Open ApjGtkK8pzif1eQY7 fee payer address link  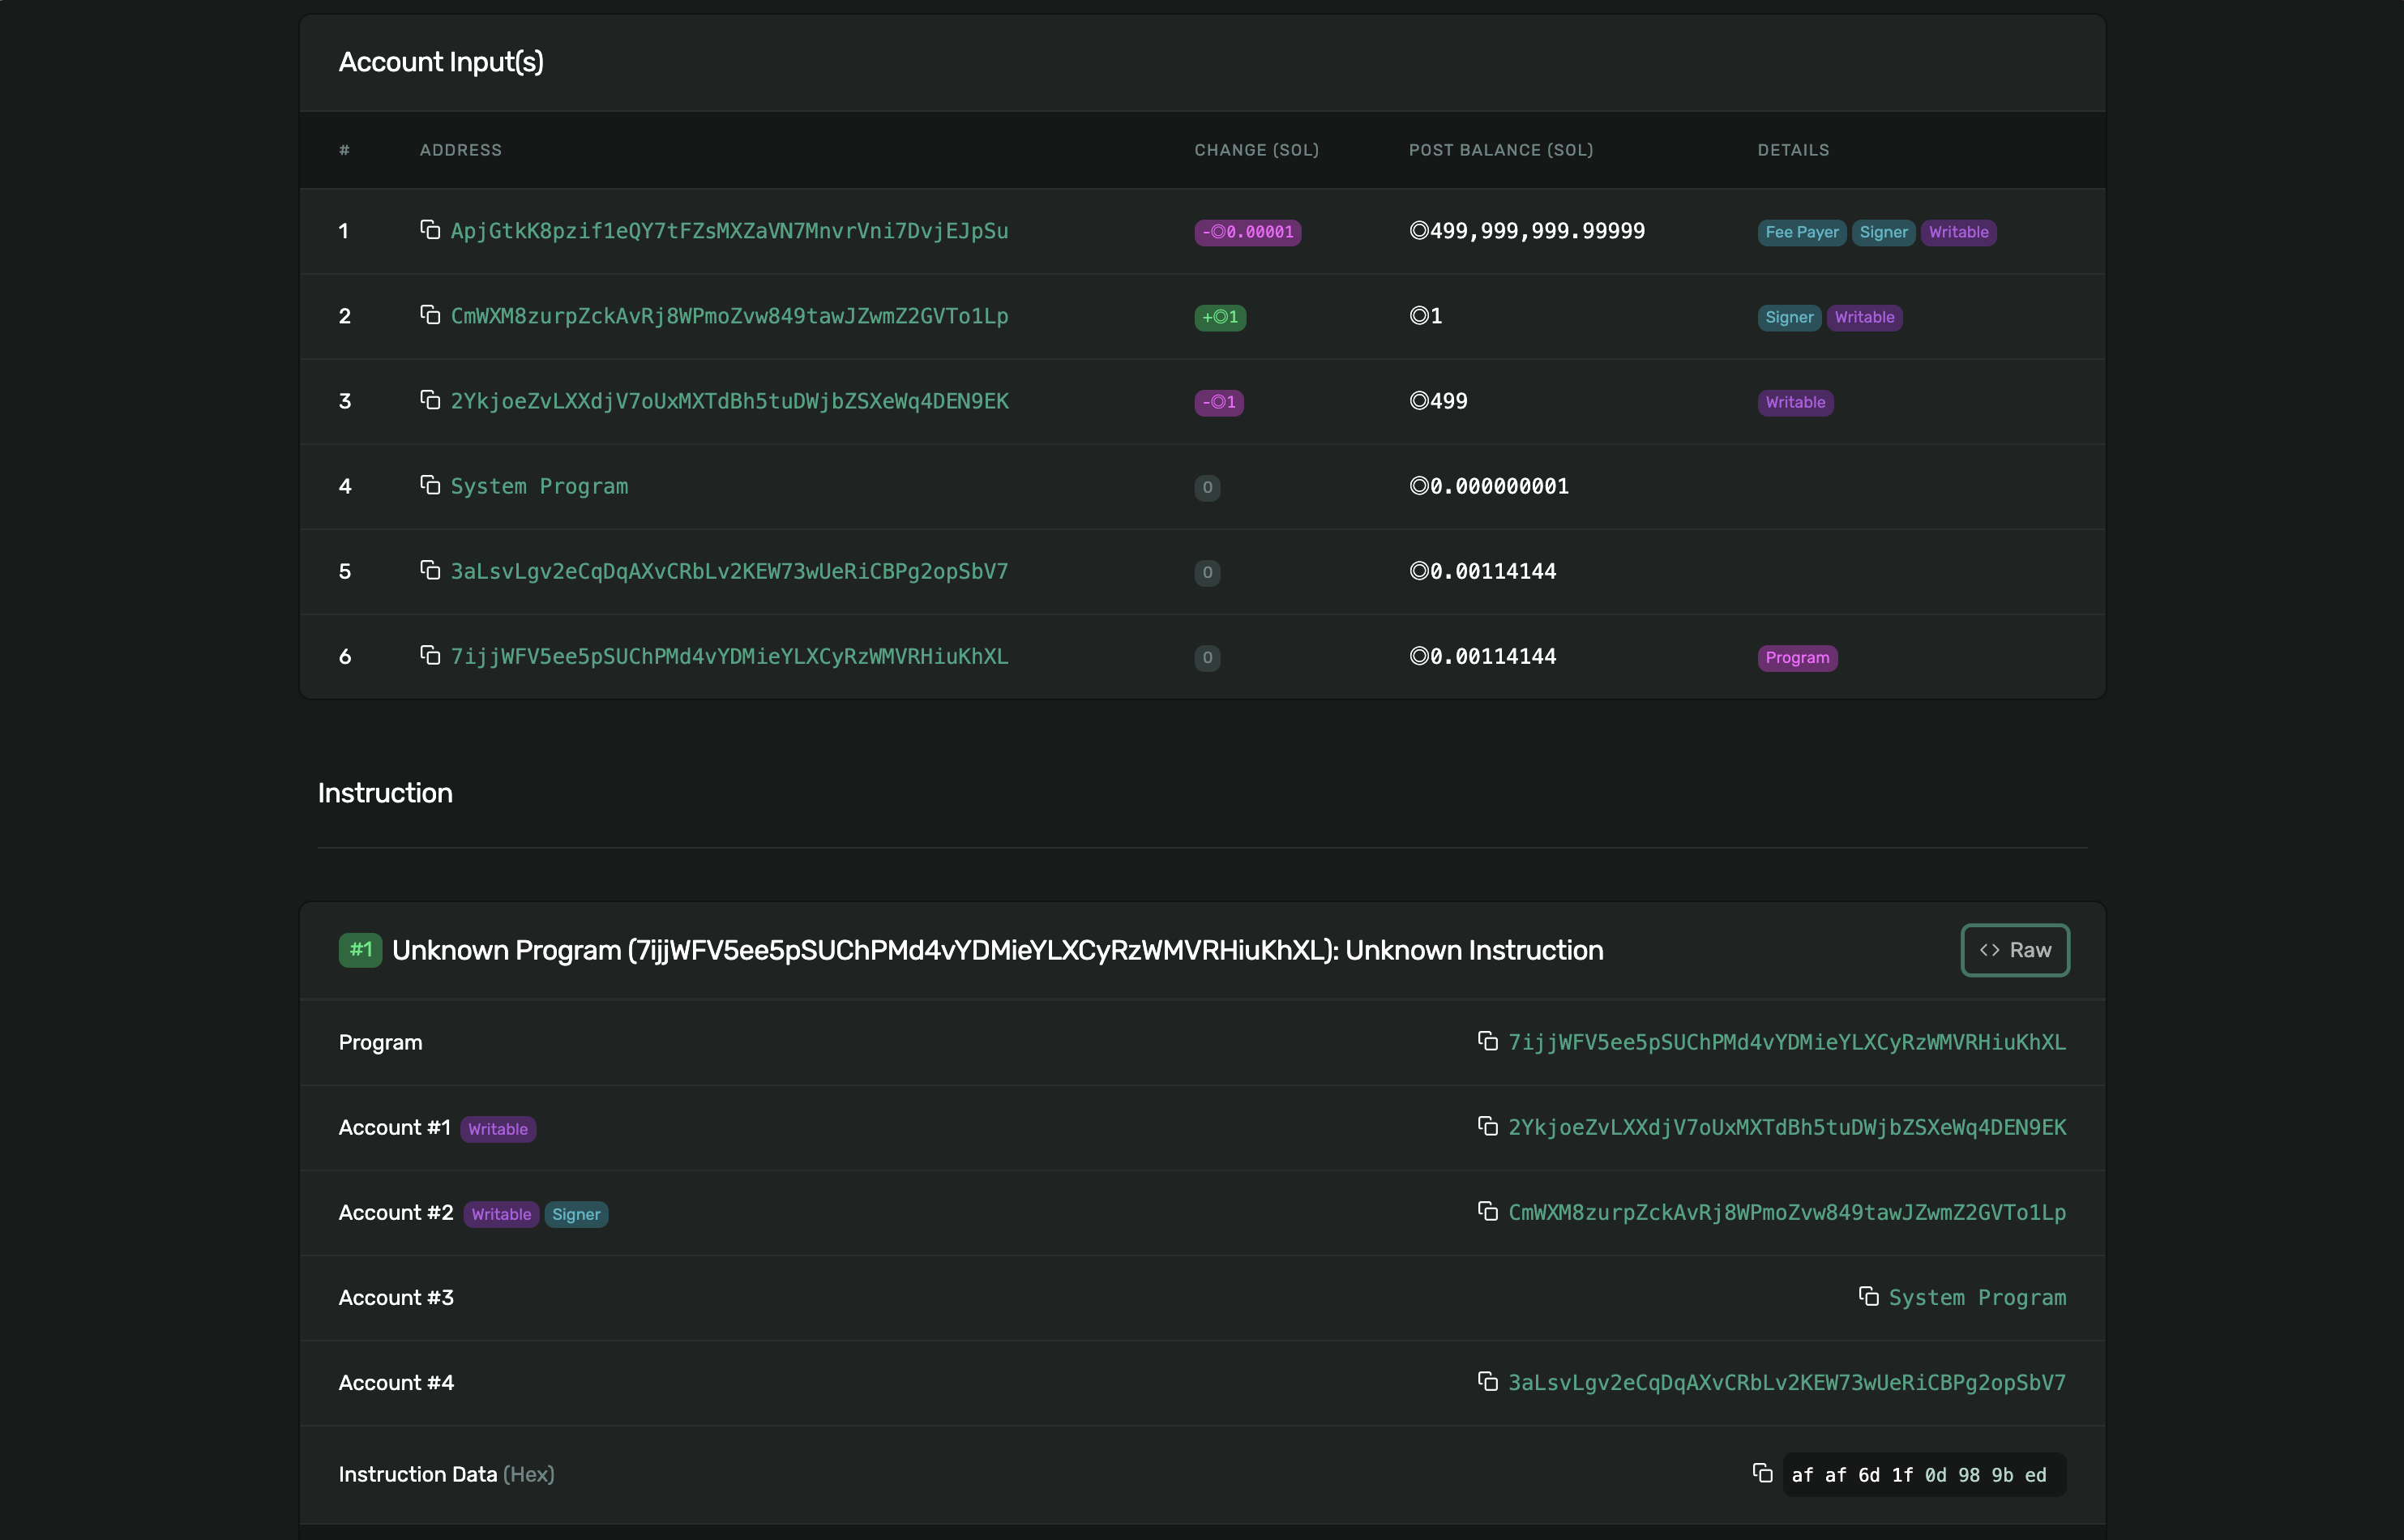click(x=729, y=231)
